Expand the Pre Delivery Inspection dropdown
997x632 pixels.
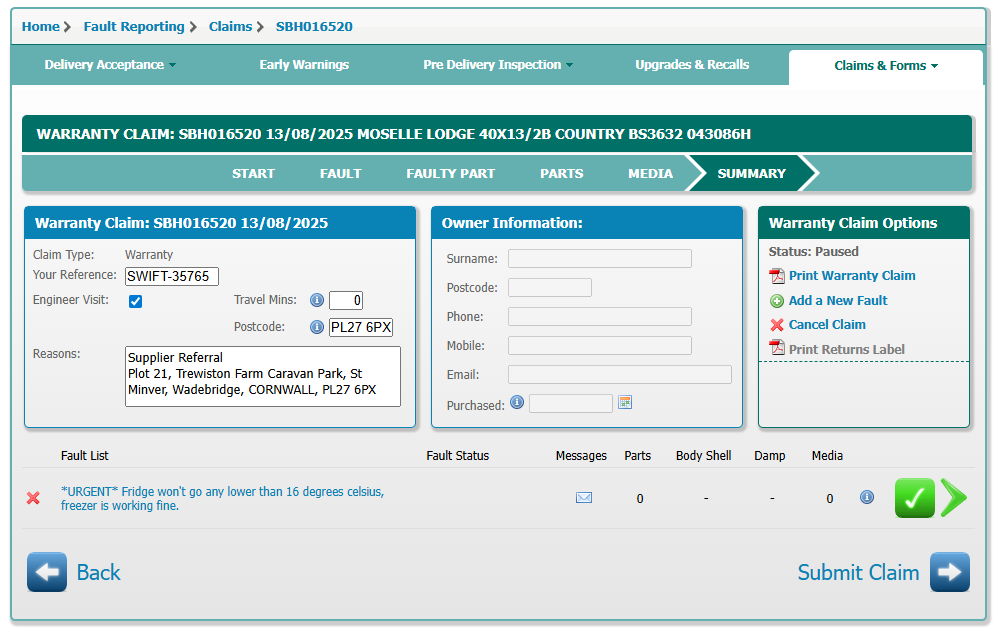click(x=498, y=65)
